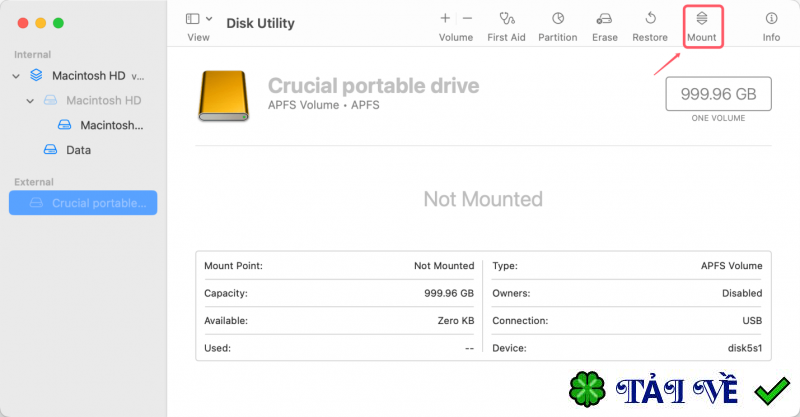Click the green fullscreen window button
800x417 pixels.
[58, 22]
